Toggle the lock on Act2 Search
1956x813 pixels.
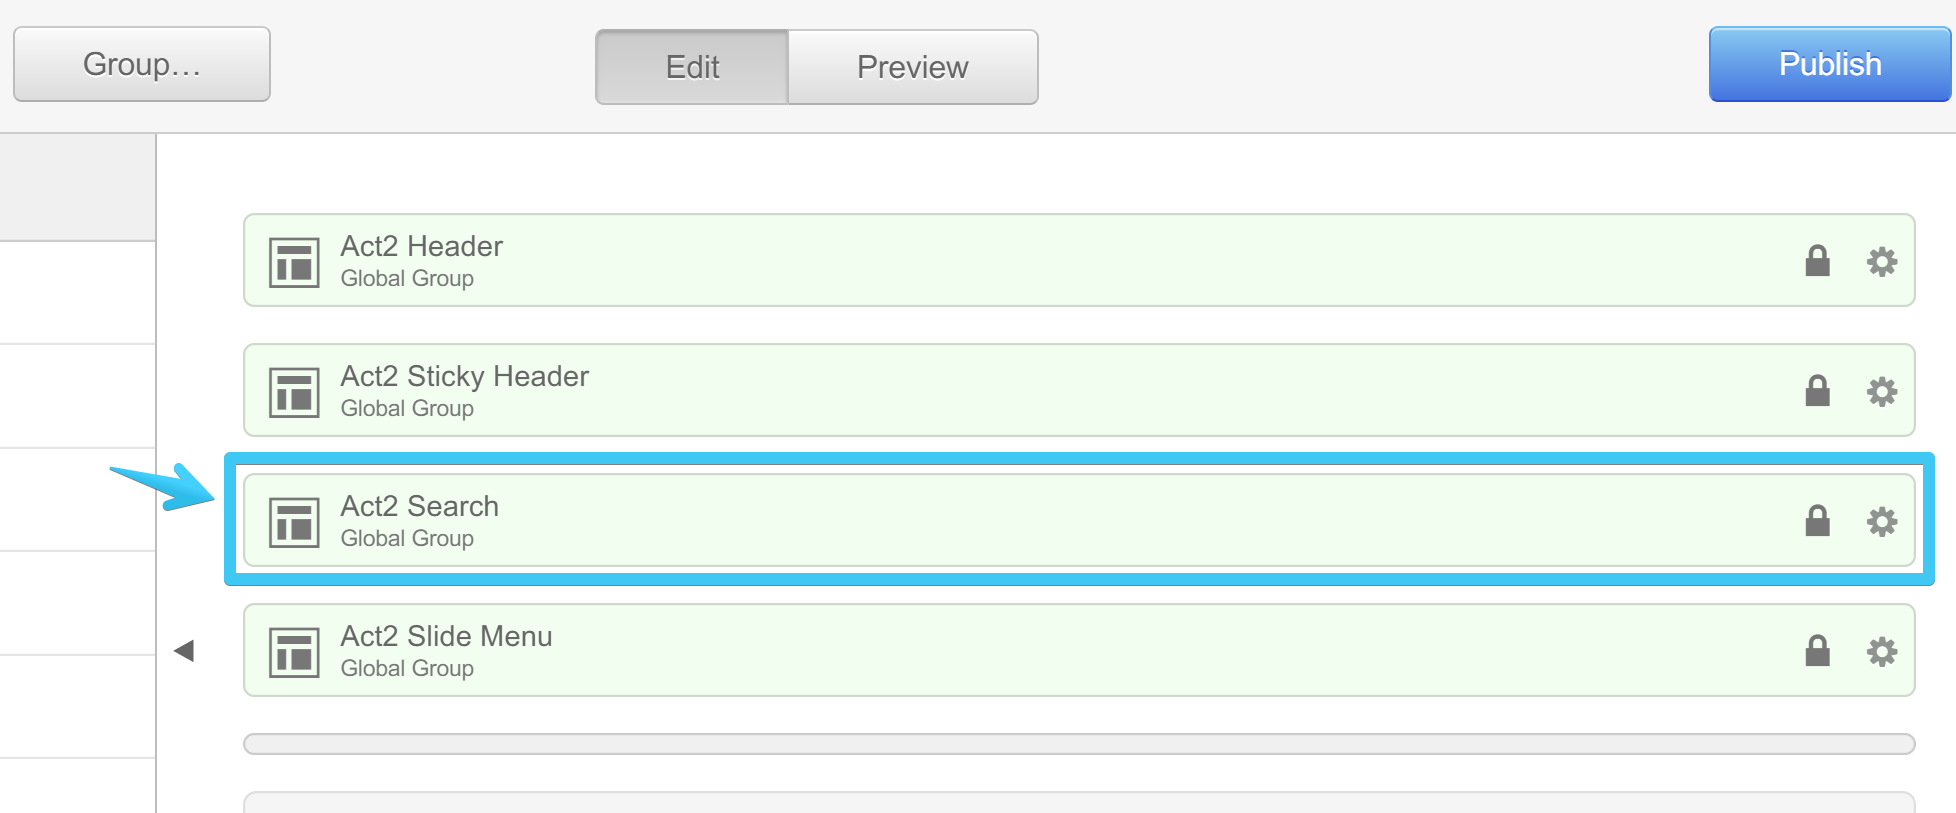(1817, 521)
